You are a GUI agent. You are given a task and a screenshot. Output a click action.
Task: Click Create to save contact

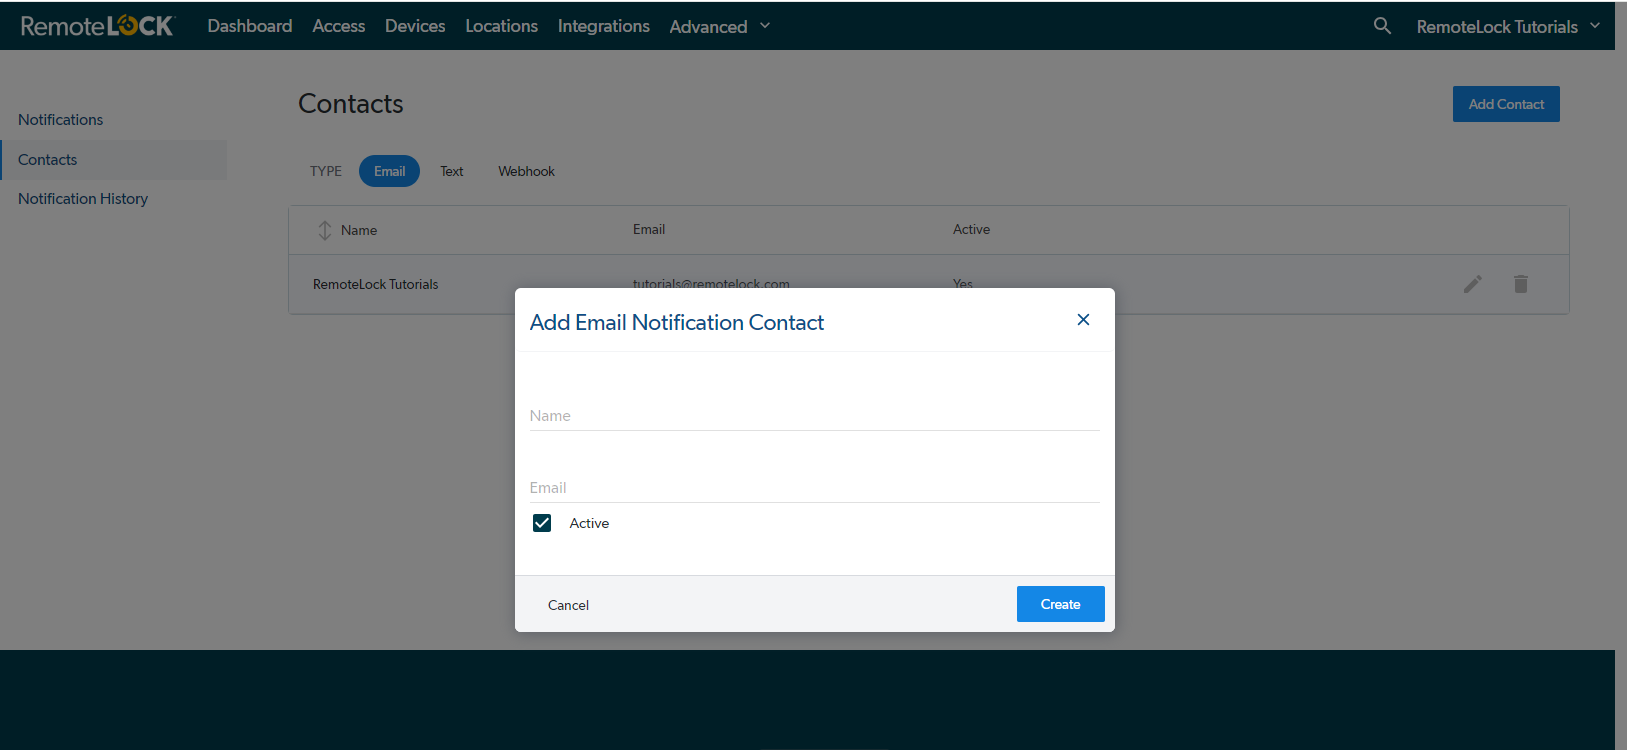point(1060,604)
